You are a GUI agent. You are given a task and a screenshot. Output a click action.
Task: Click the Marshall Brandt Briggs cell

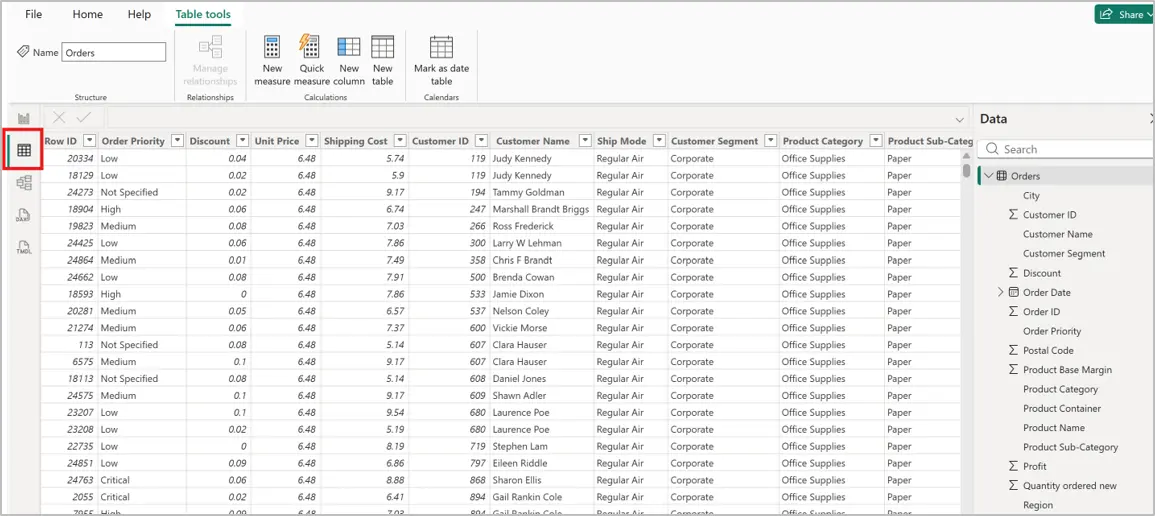[x=541, y=209]
